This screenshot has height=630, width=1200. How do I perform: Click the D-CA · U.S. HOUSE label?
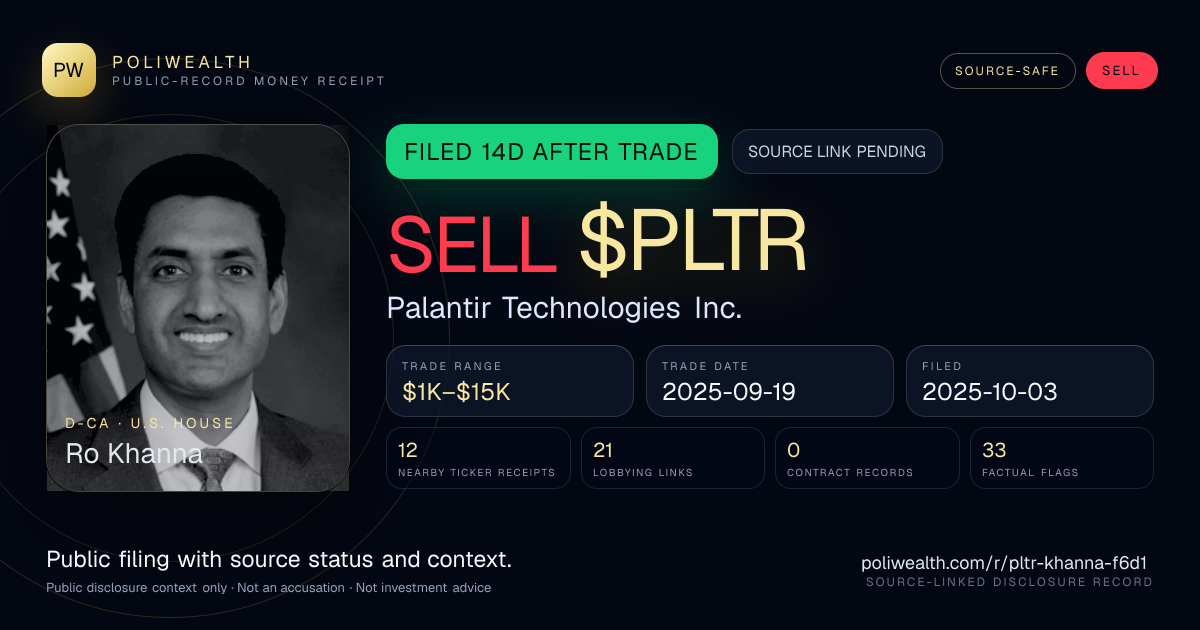click(x=150, y=423)
